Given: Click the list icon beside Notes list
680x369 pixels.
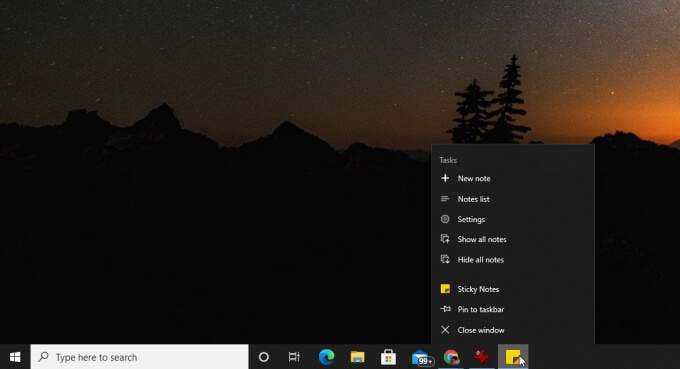Looking at the screenshot, I should click(x=445, y=199).
